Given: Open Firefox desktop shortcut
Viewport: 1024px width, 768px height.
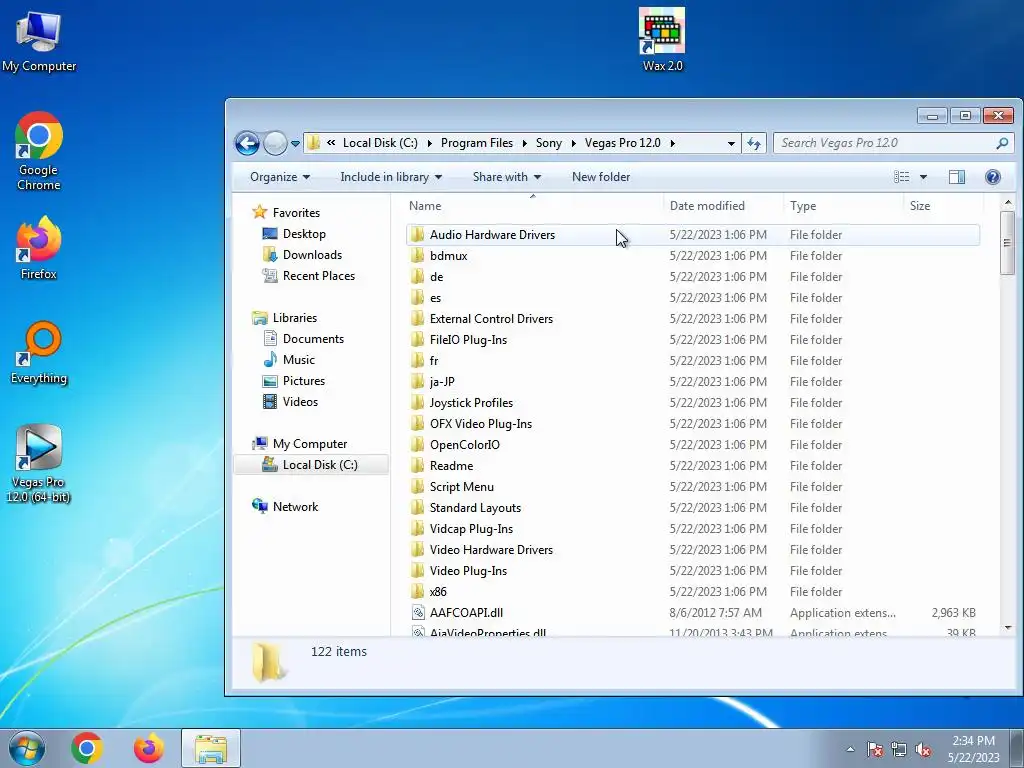Looking at the screenshot, I should tap(39, 248).
